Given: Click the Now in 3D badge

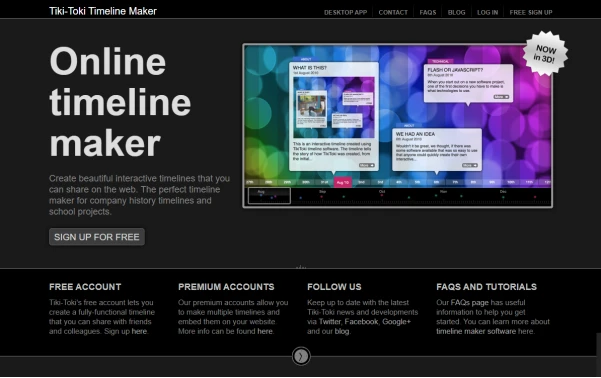Looking at the screenshot, I should point(545,53).
